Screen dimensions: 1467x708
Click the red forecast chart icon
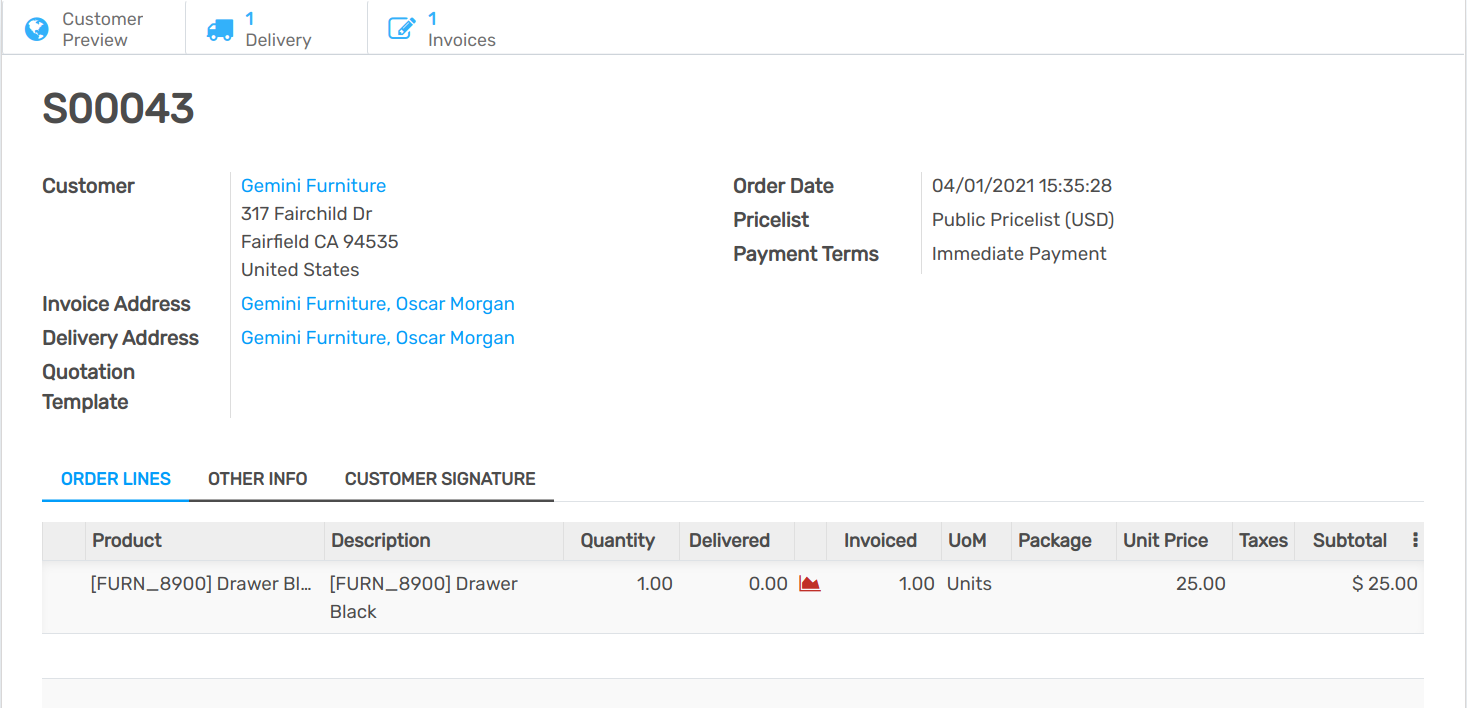tap(810, 584)
